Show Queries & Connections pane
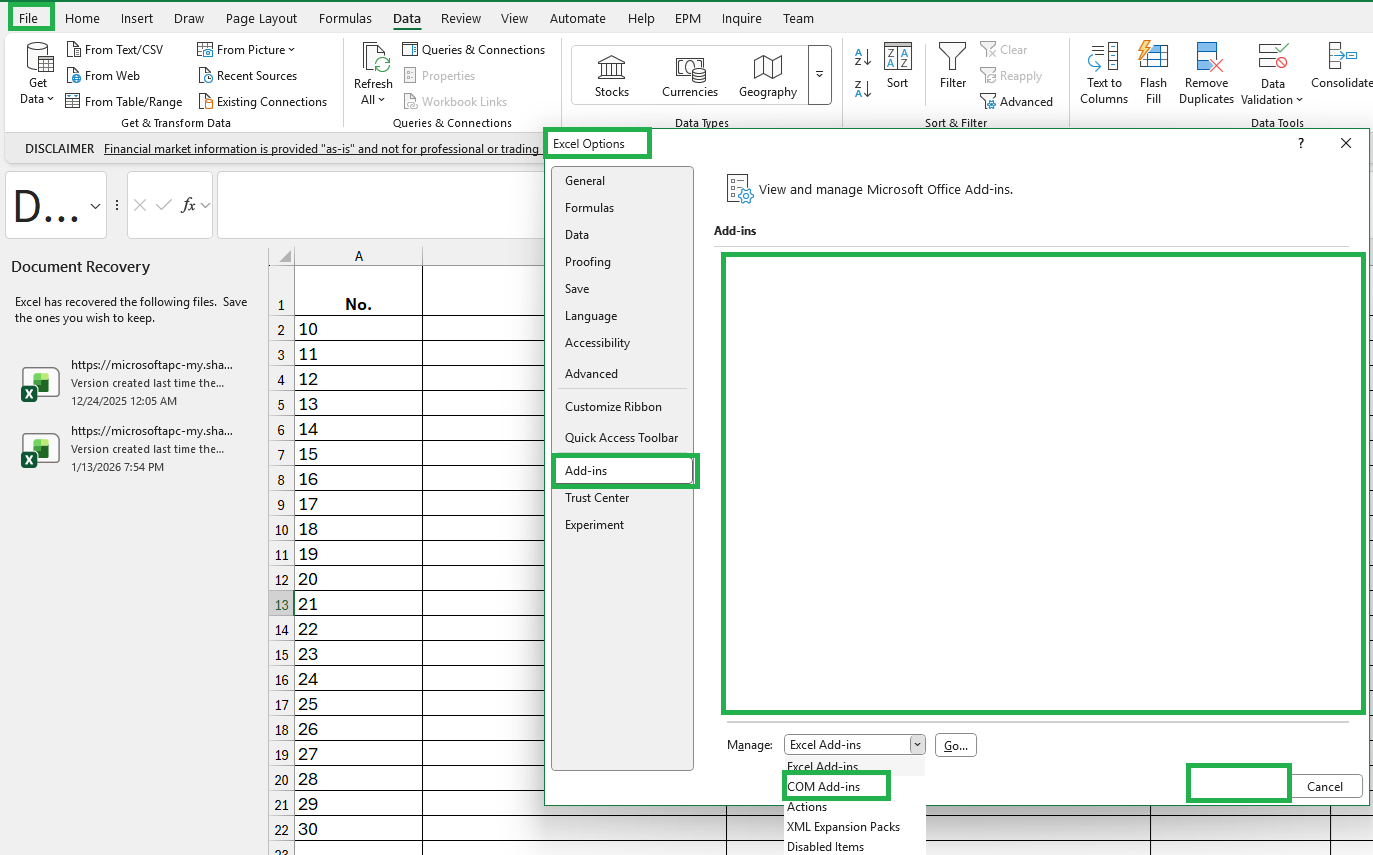The height and width of the screenshot is (855, 1373). coord(473,49)
